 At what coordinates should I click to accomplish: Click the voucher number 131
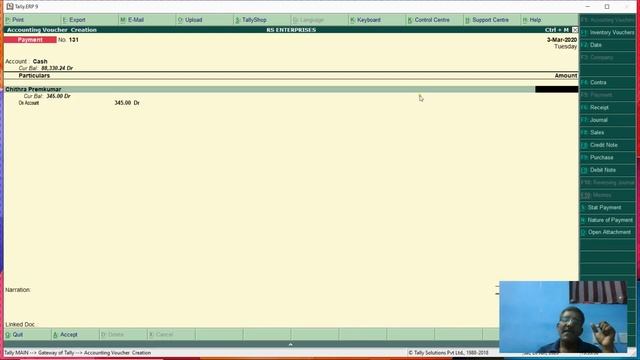[x=73, y=40]
